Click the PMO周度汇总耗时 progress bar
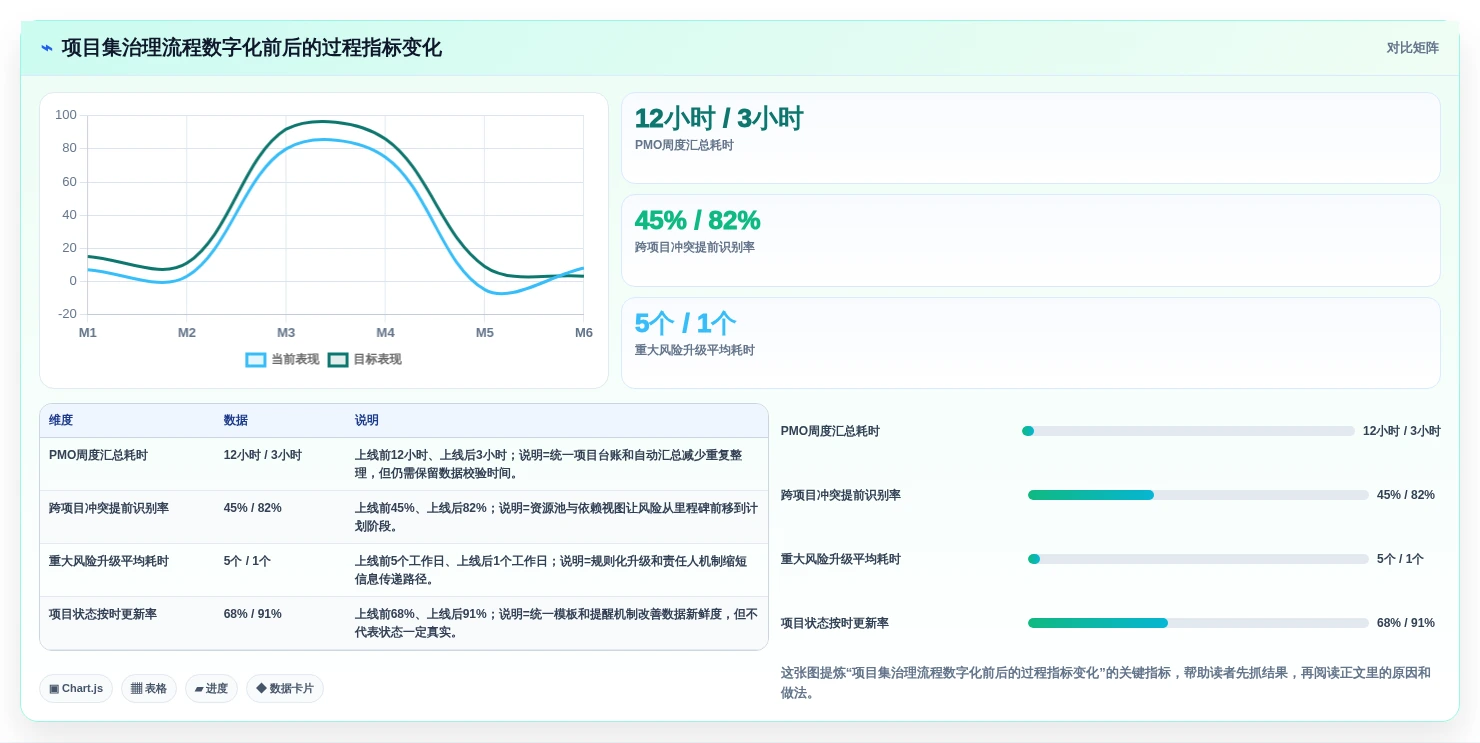Image resolution: width=1480 pixels, height=743 pixels. [1188, 431]
